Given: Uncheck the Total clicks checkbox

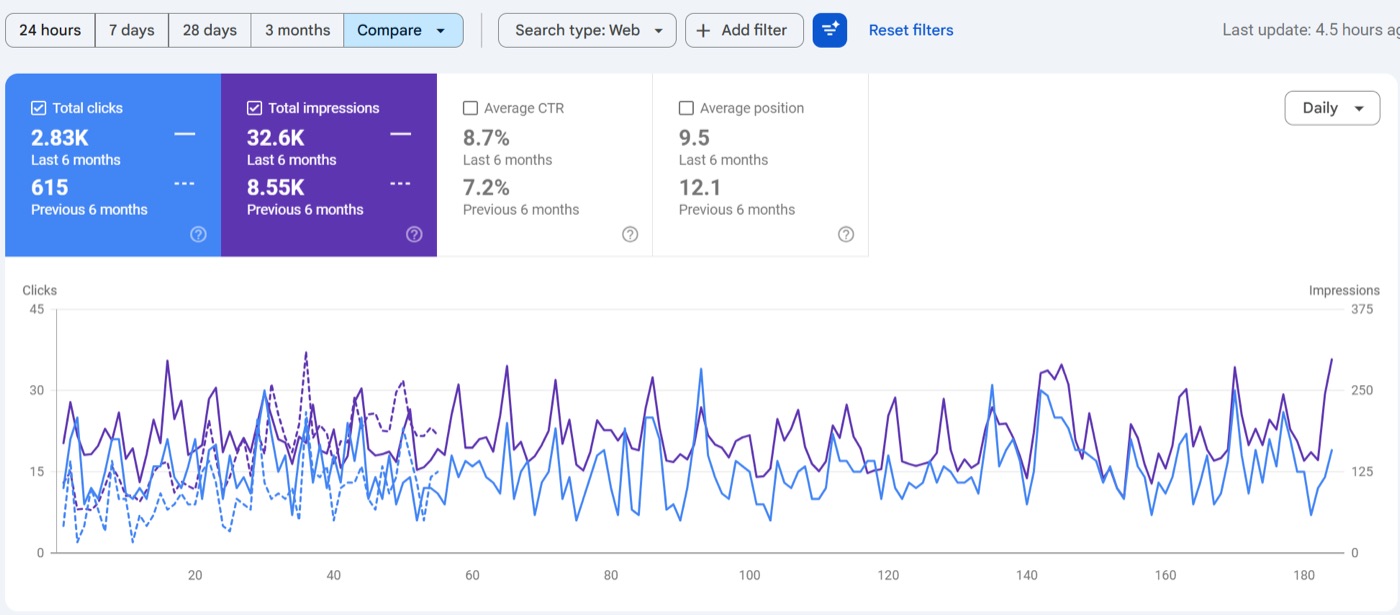Looking at the screenshot, I should click(39, 108).
